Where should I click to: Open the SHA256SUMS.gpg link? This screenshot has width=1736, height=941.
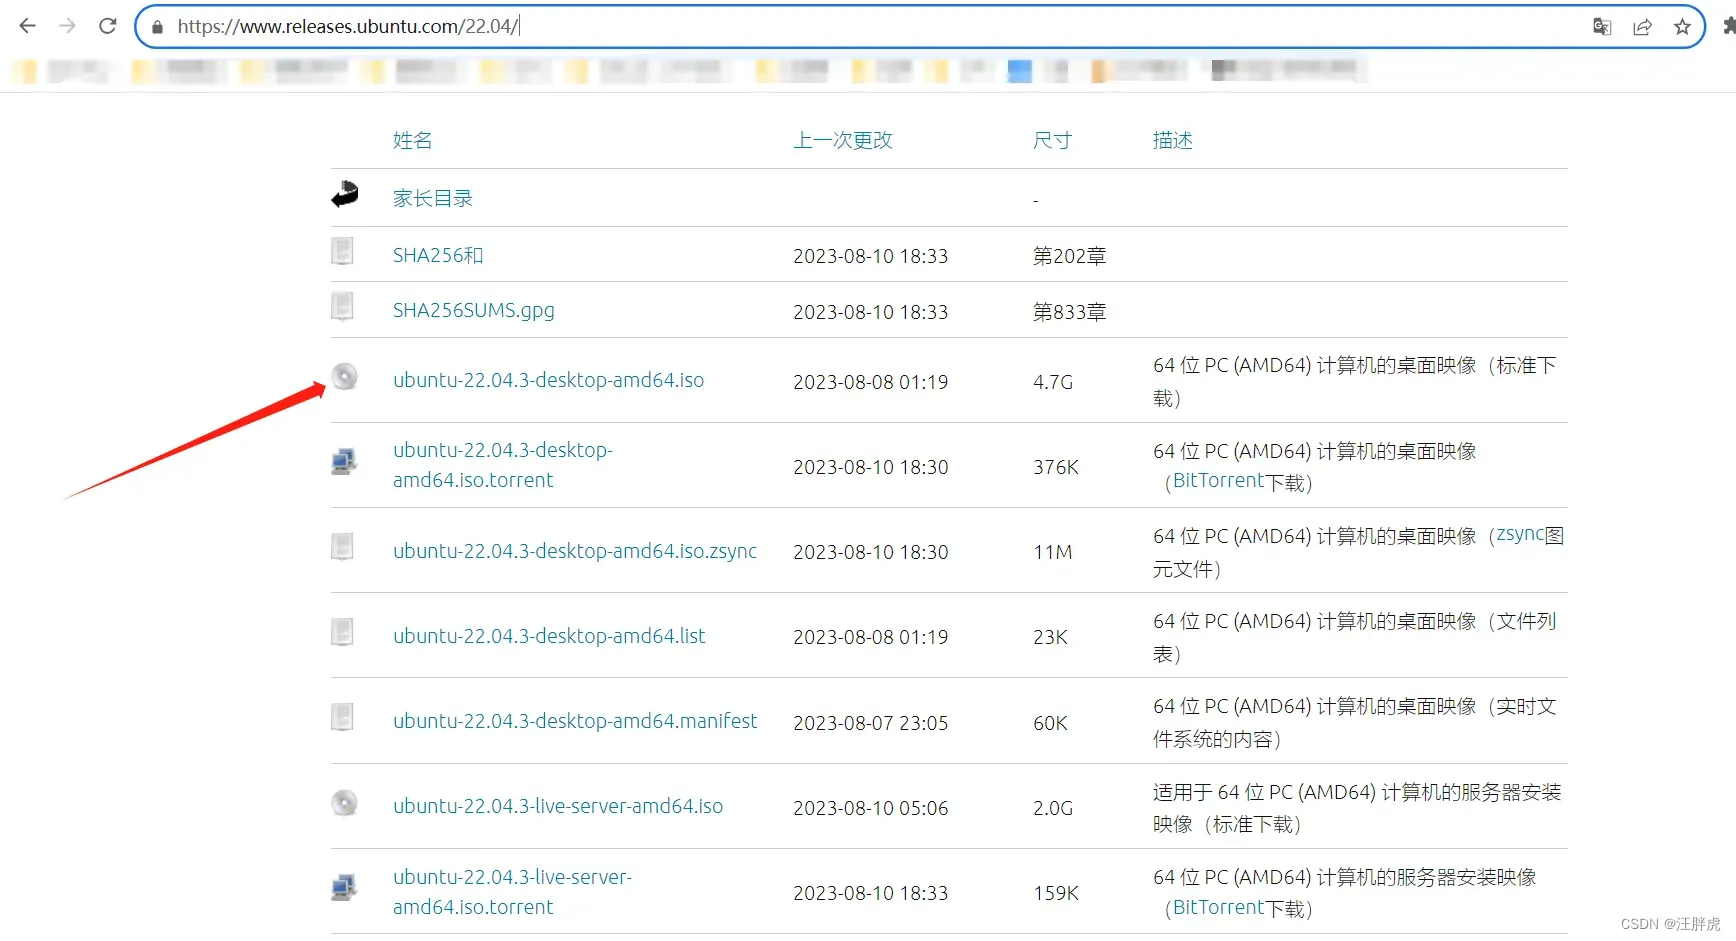coord(473,310)
